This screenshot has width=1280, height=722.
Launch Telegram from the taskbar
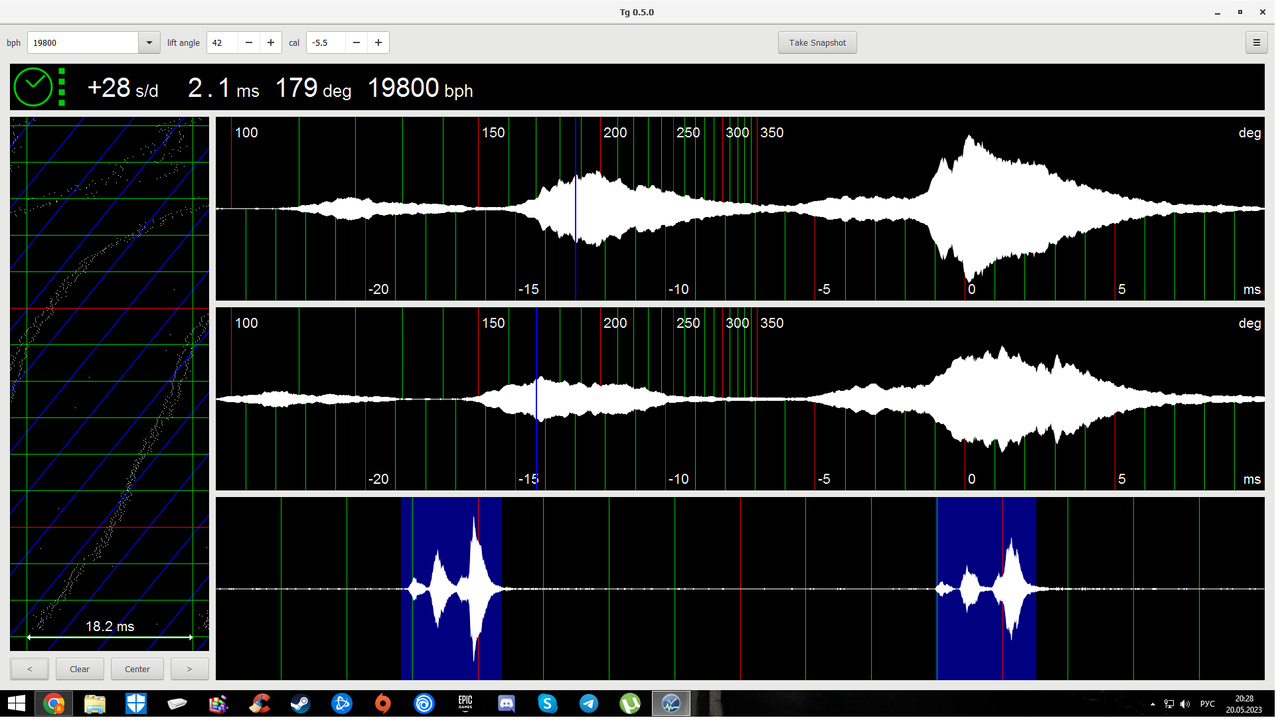click(x=589, y=704)
